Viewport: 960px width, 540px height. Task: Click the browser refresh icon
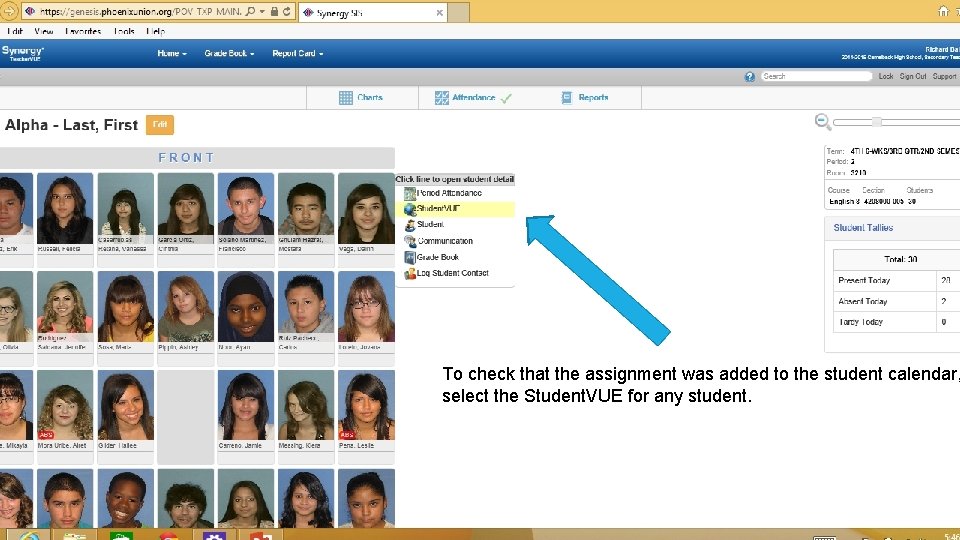coord(287,12)
